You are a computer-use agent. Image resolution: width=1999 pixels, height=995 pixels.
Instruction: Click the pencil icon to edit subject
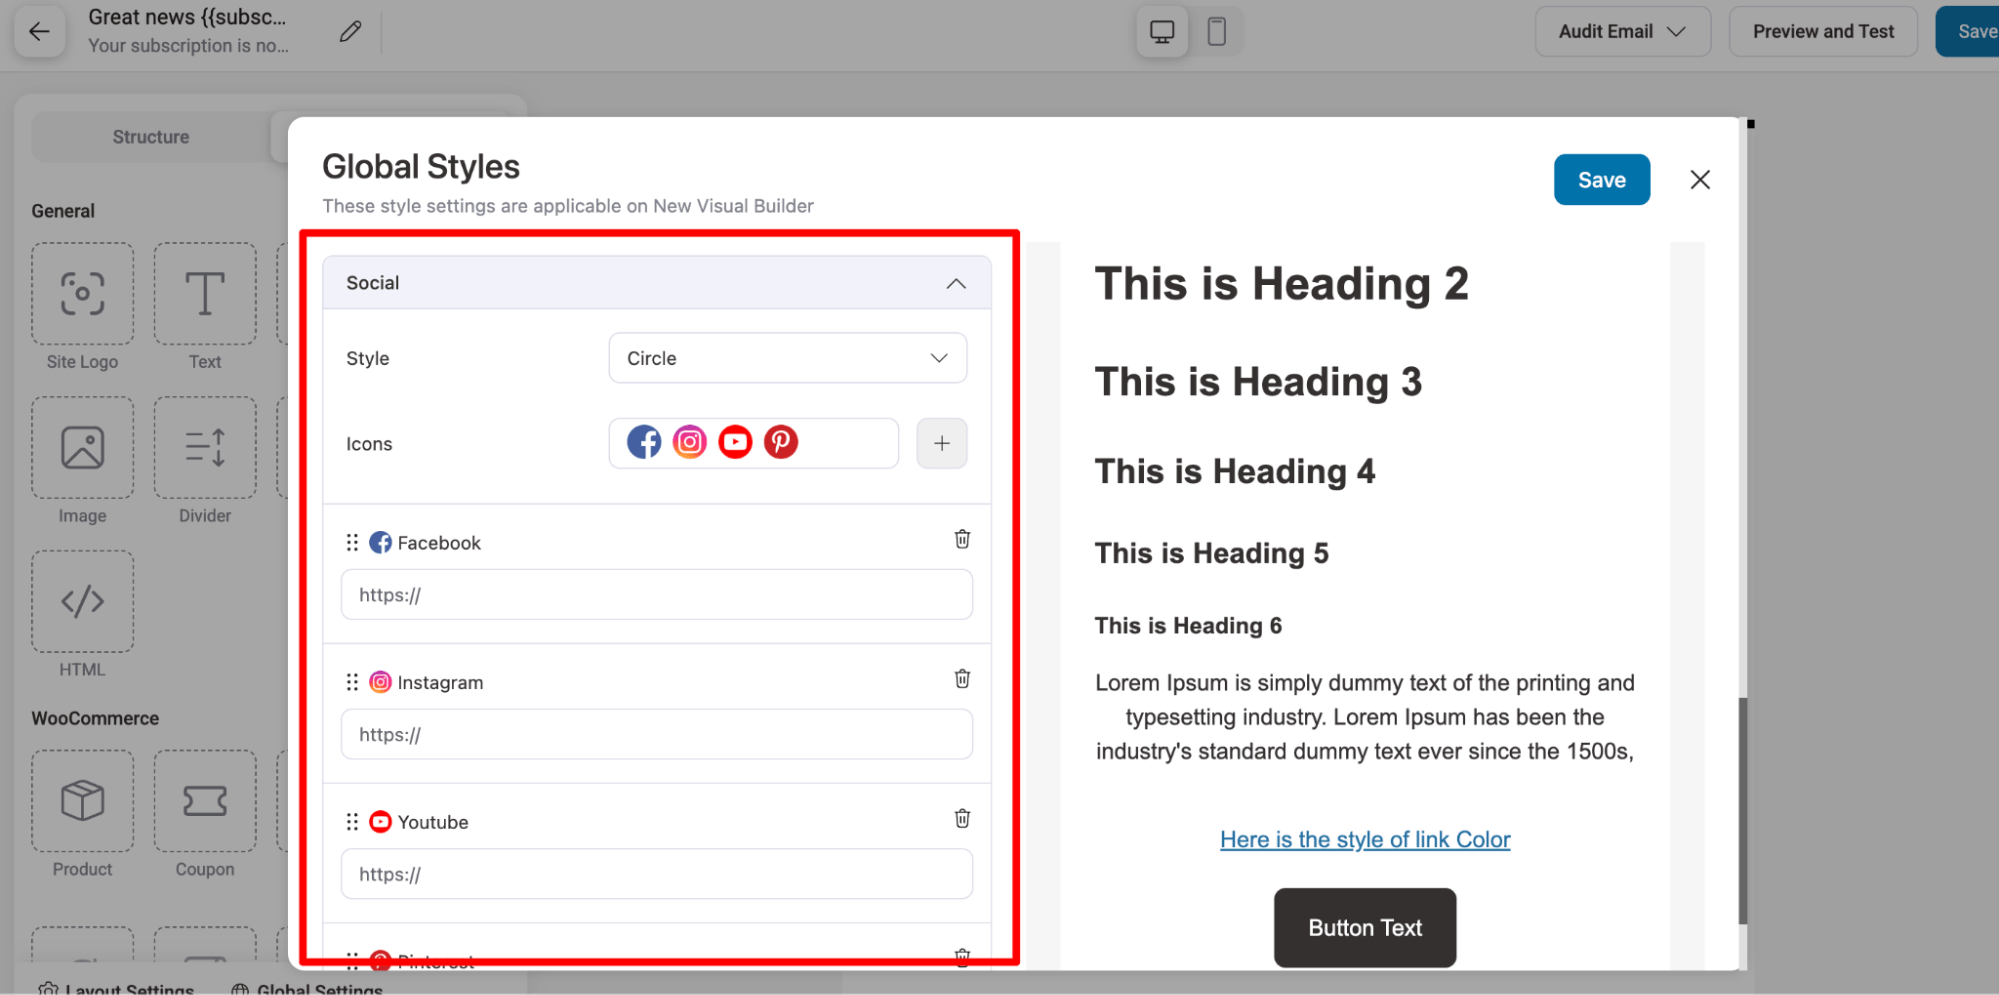tap(350, 32)
